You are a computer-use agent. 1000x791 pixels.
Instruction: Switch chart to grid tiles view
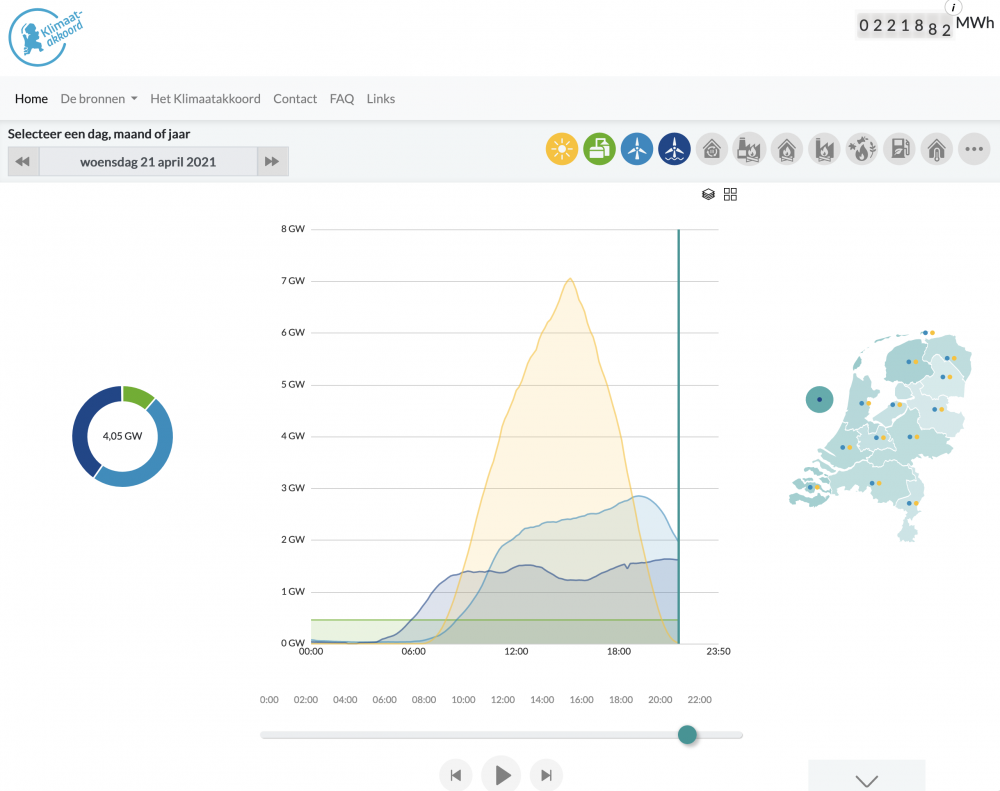click(x=730, y=195)
